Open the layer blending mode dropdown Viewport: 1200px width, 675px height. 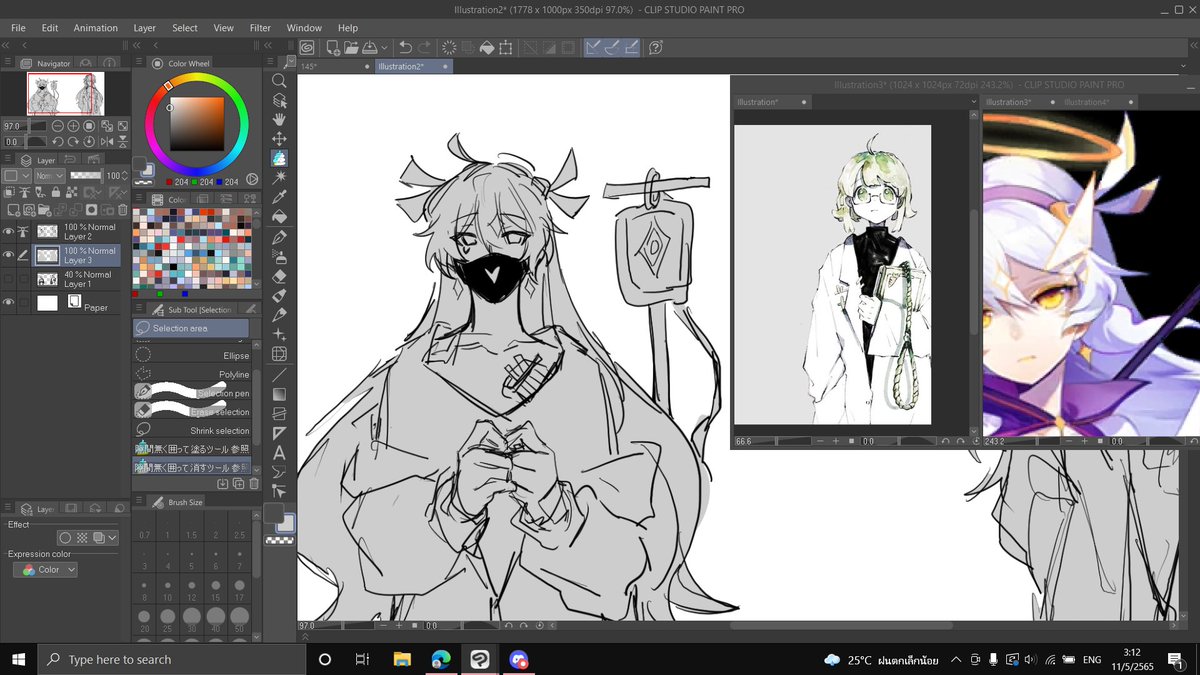[49, 175]
